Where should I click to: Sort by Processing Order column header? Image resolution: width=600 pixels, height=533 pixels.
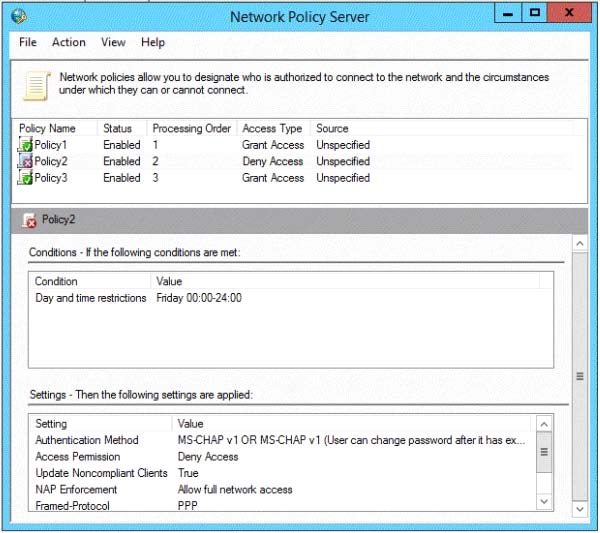coord(192,128)
